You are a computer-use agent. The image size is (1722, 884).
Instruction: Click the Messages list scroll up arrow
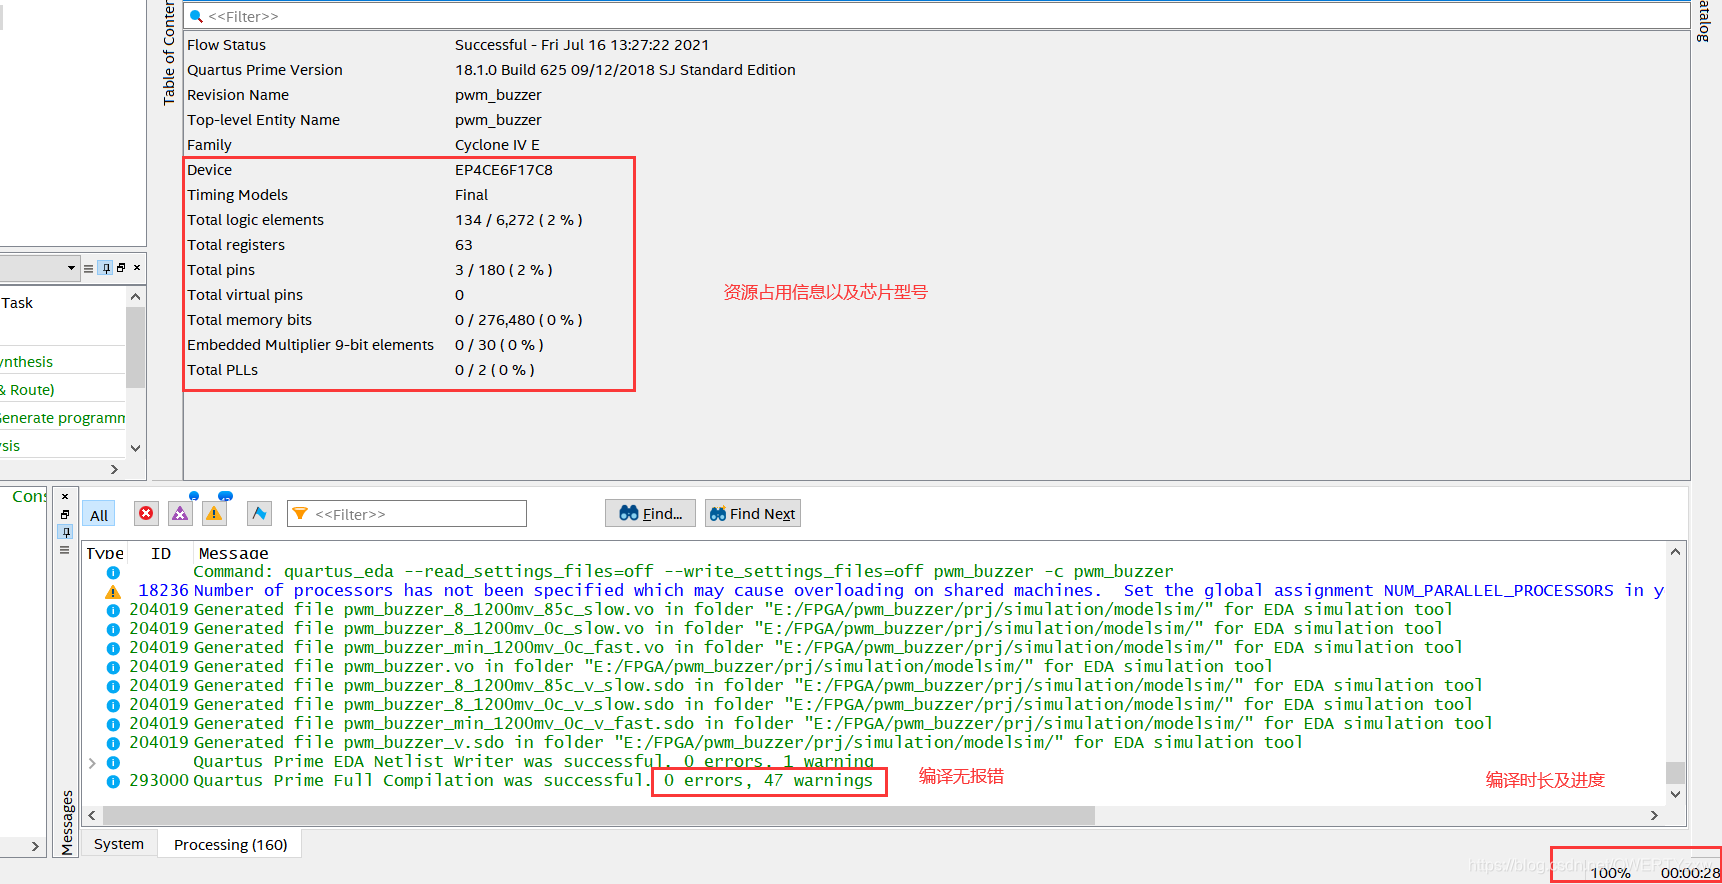coord(1675,552)
